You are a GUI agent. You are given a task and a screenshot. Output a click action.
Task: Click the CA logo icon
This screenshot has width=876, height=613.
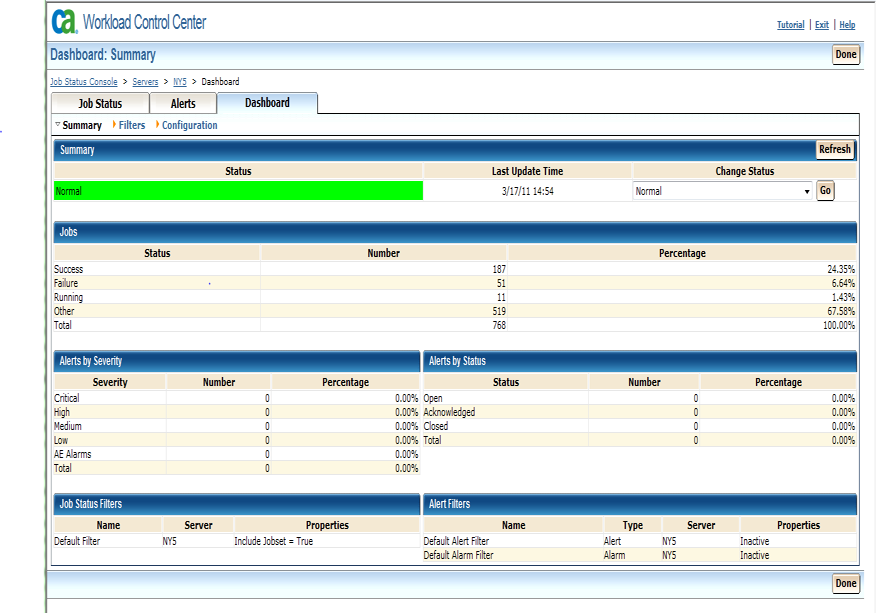click(65, 21)
